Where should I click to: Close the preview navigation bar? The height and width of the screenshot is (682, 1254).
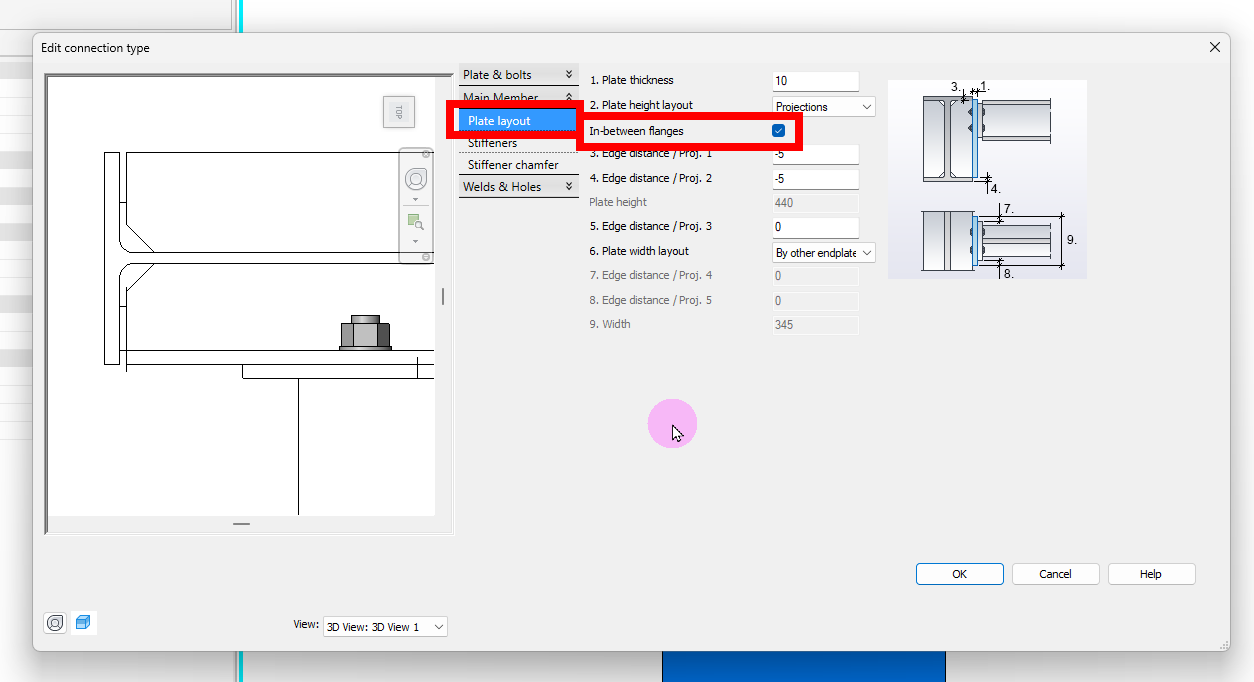(426, 154)
